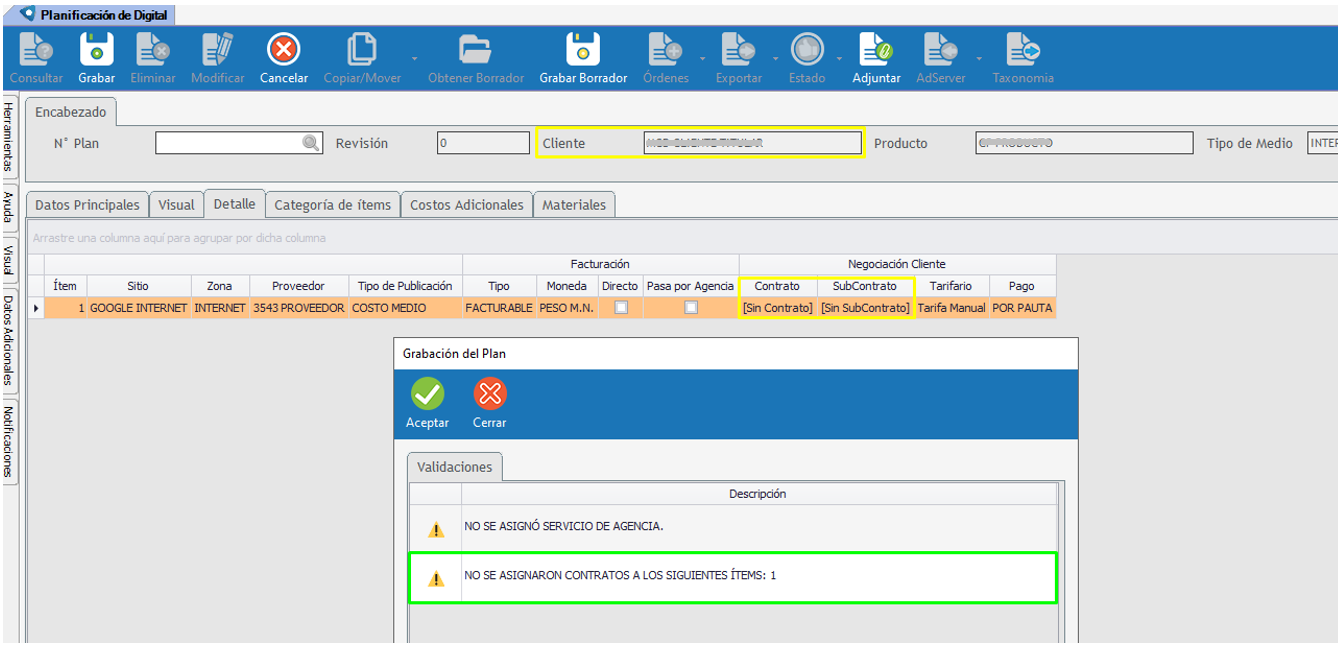Expand the Exportar dropdown arrow

[x=778, y=58]
